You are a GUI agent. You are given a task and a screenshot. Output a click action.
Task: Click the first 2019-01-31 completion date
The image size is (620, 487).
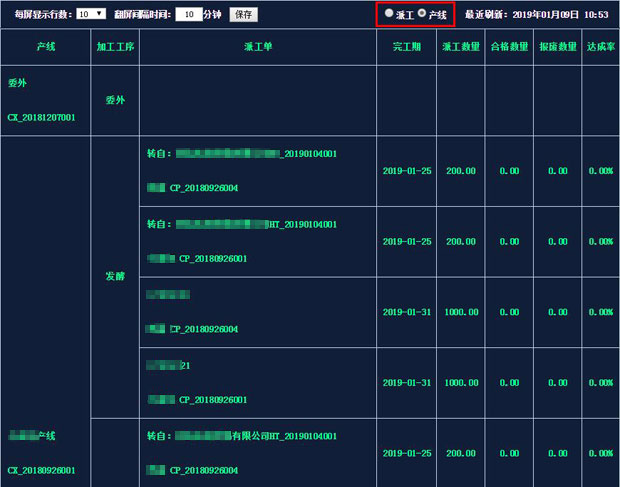[406, 312]
